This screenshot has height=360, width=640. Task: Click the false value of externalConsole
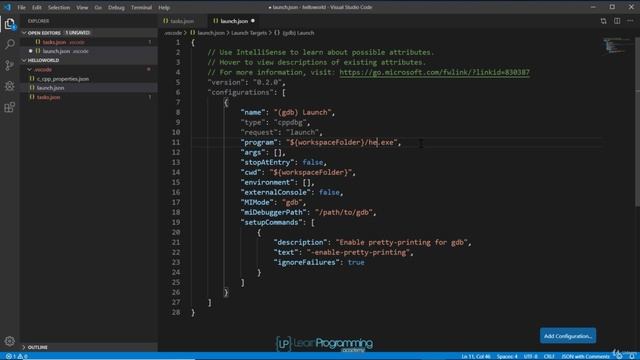(x=329, y=192)
